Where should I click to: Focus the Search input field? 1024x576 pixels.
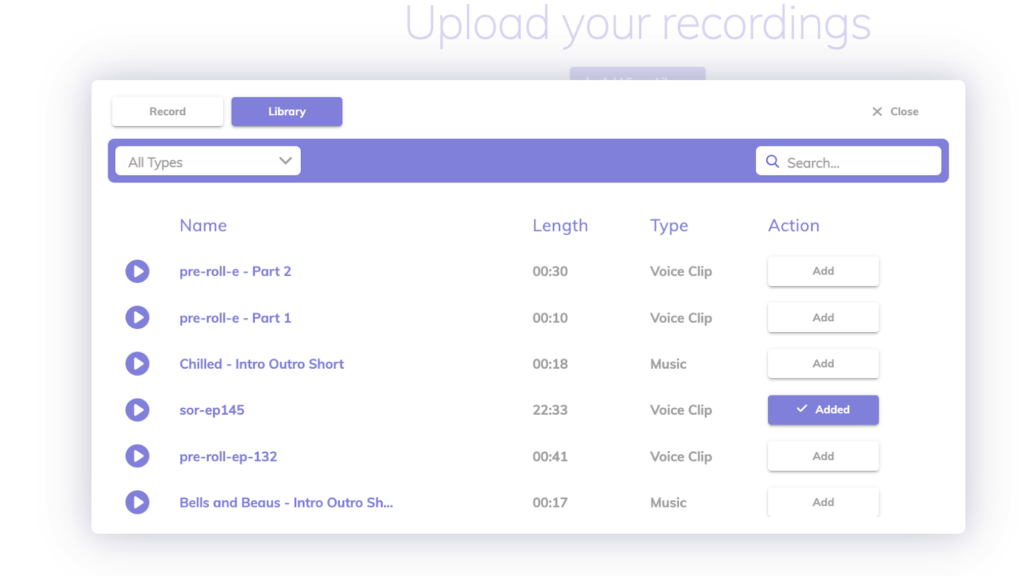[x=848, y=161]
